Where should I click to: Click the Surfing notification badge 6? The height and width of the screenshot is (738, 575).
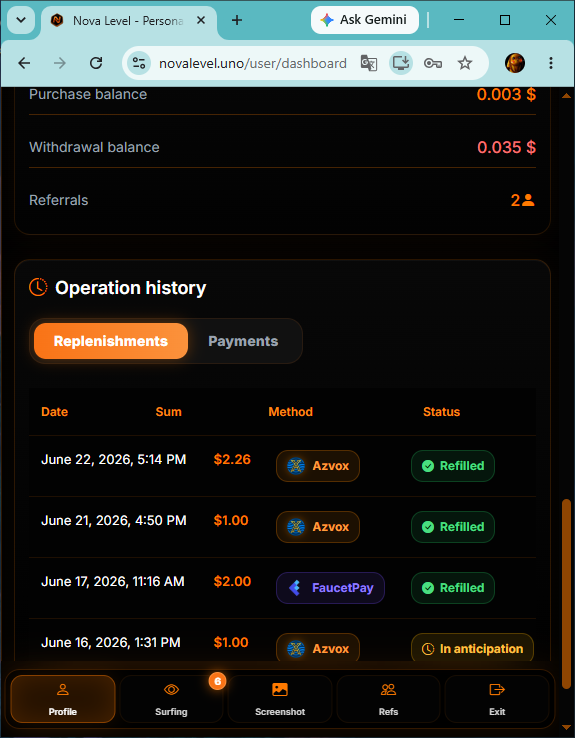[217, 681]
